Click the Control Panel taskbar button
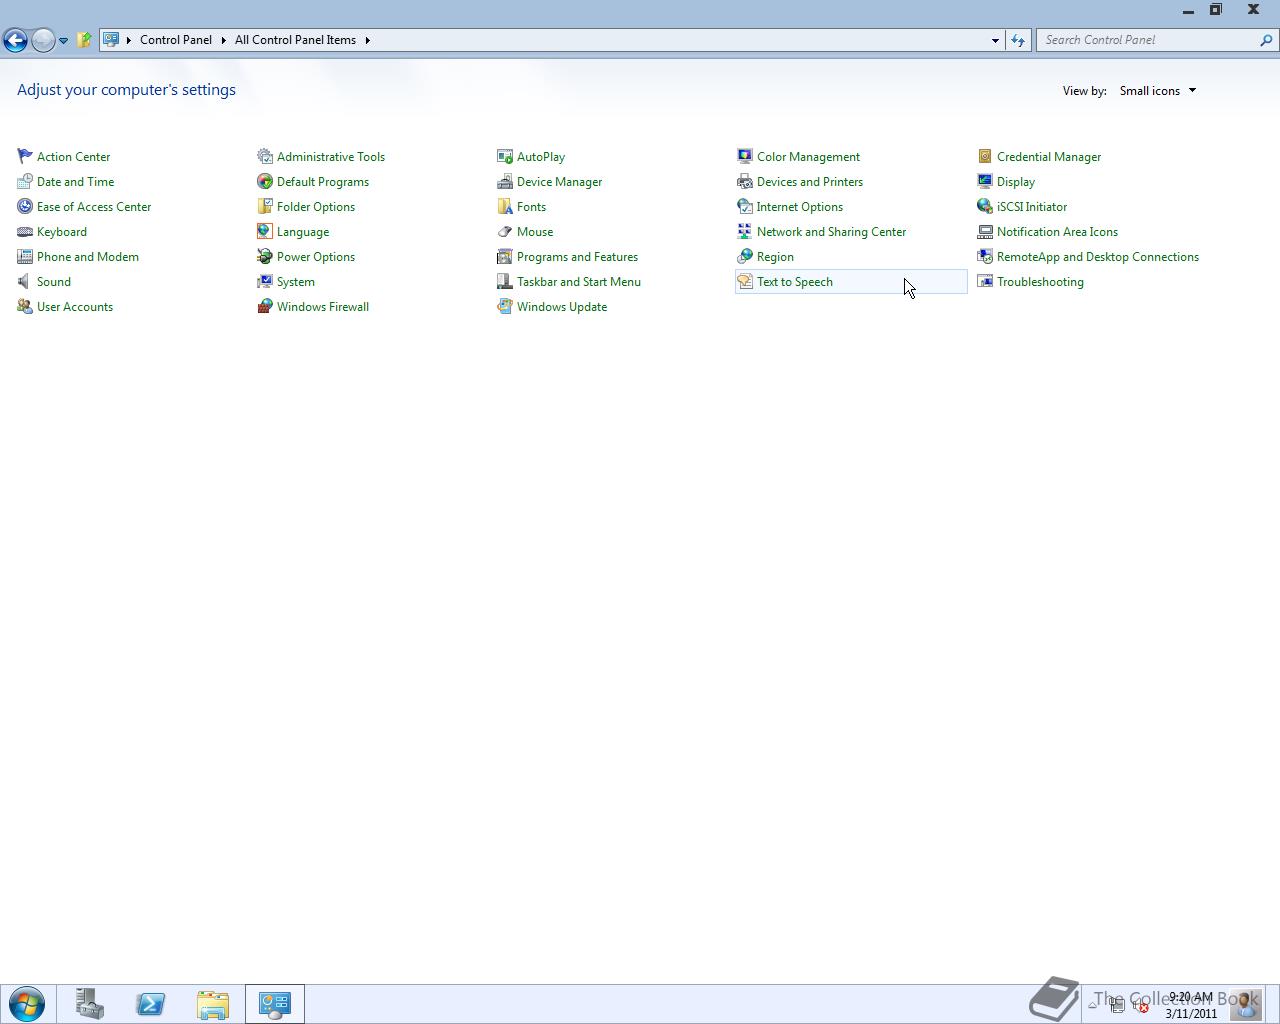Image resolution: width=1280 pixels, height=1024 pixels. 275,1004
